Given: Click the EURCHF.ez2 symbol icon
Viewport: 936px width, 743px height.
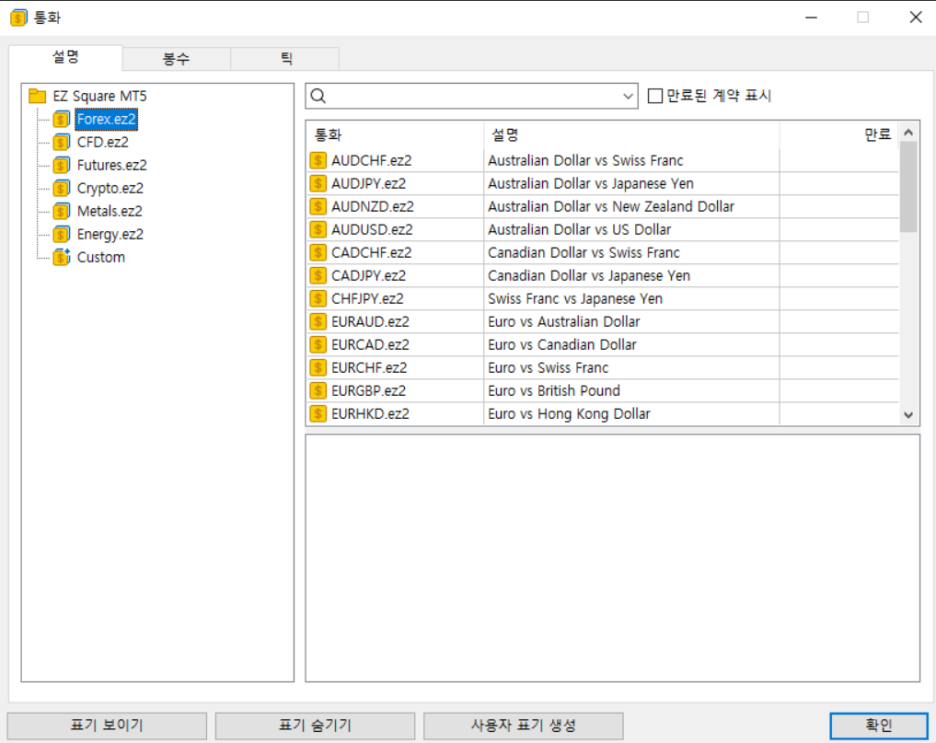Looking at the screenshot, I should (318, 368).
